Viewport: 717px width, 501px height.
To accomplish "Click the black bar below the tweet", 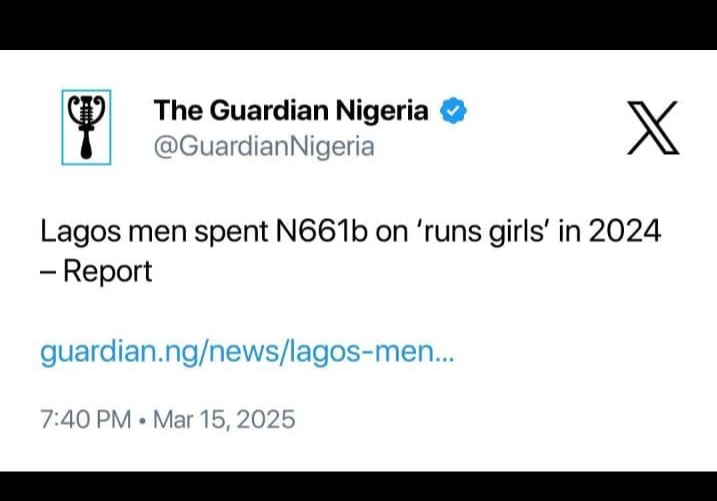I will coord(358,486).
